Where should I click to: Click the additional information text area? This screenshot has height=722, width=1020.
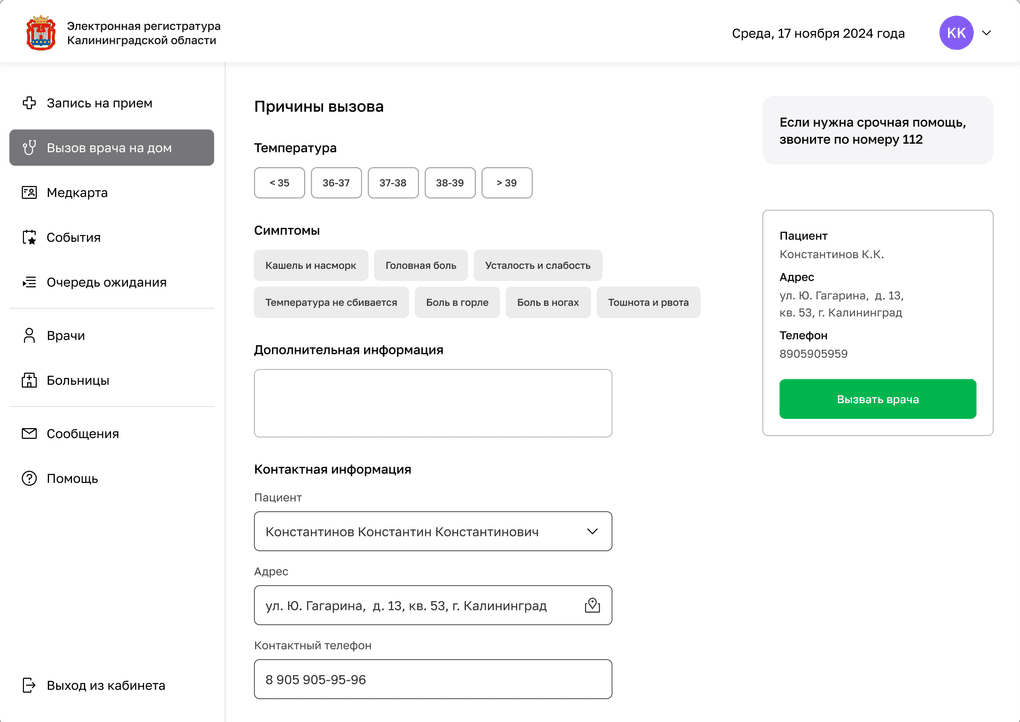tap(433, 403)
